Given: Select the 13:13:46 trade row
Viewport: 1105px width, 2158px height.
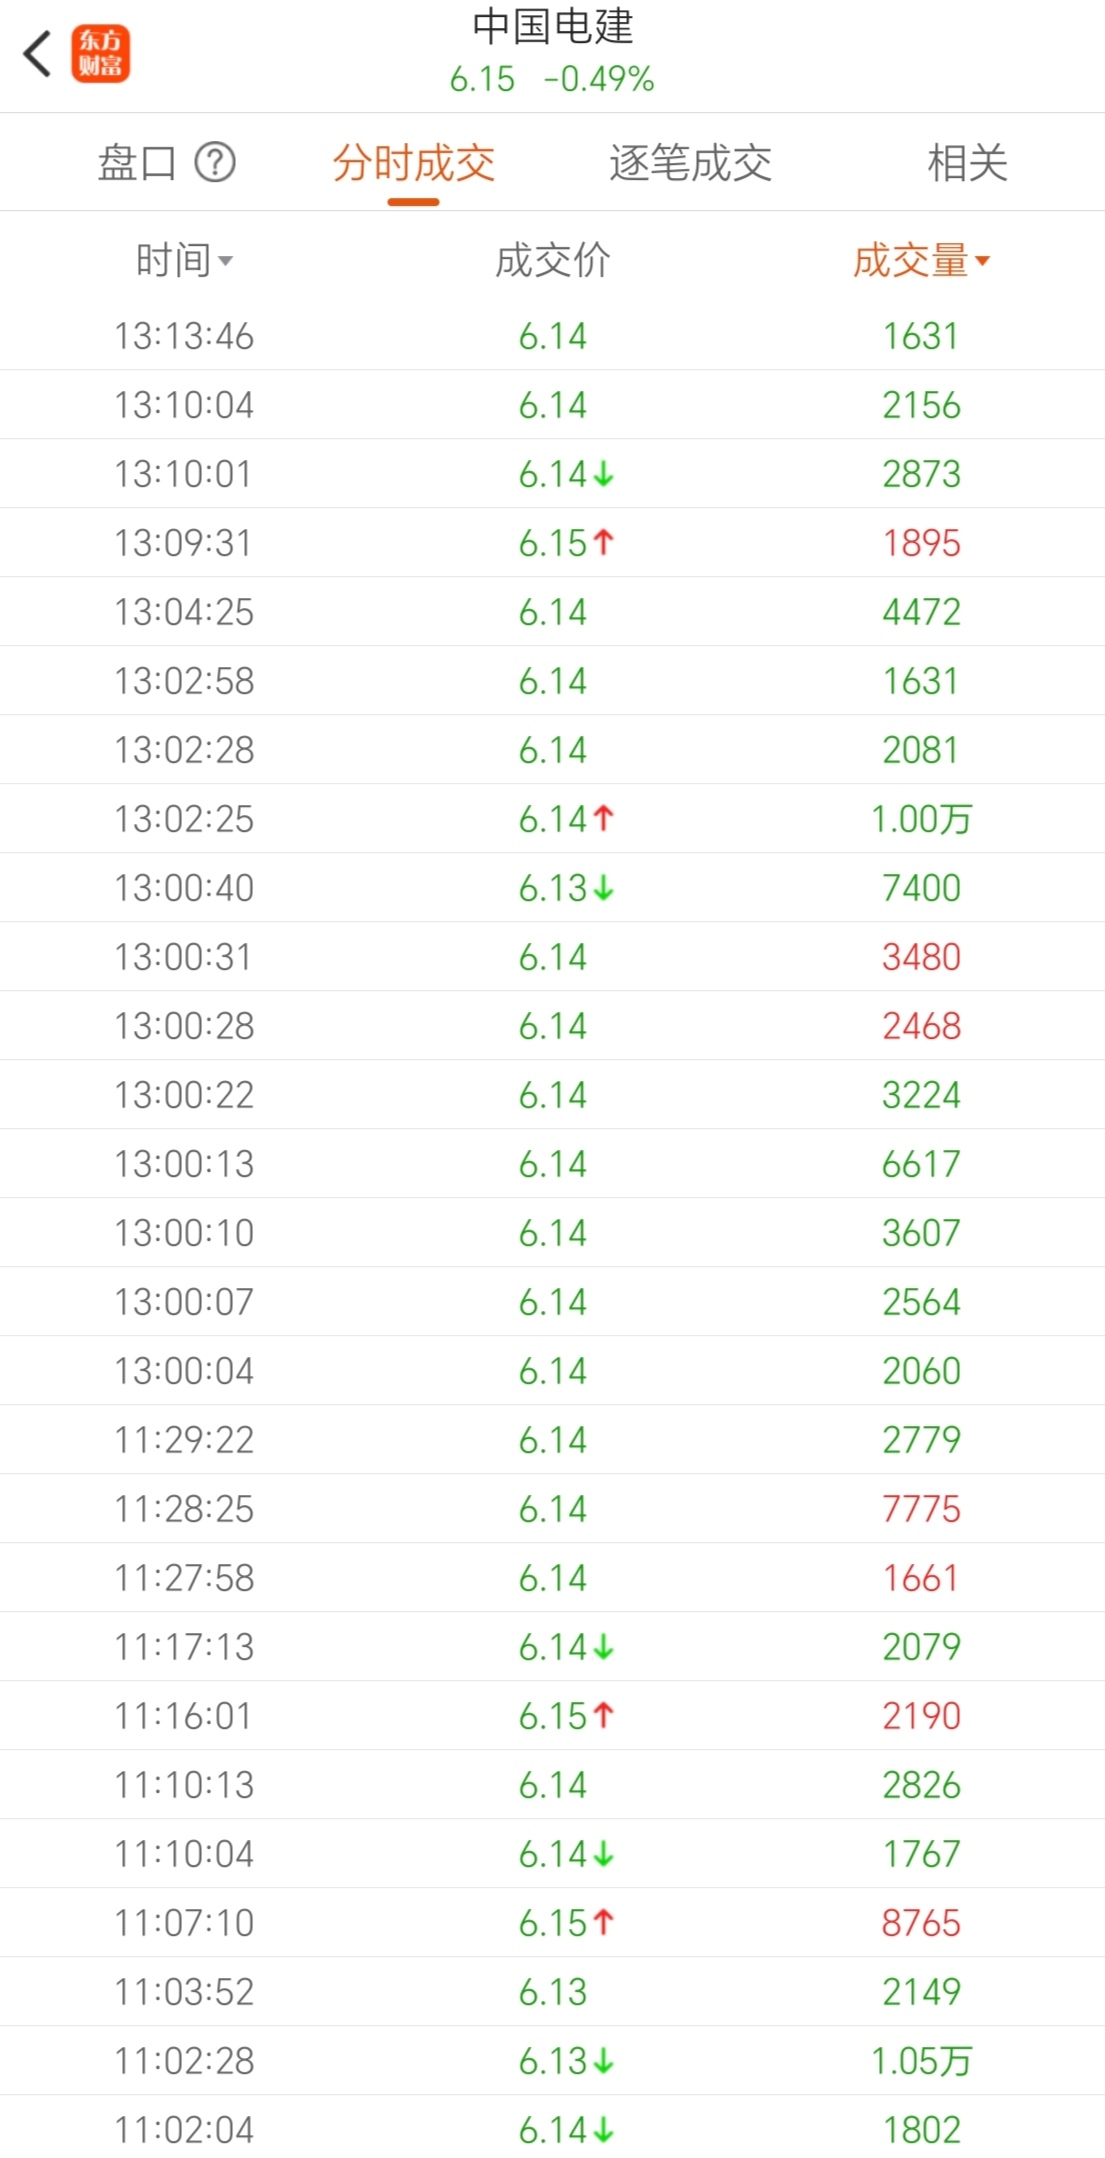Looking at the screenshot, I should [x=552, y=336].
